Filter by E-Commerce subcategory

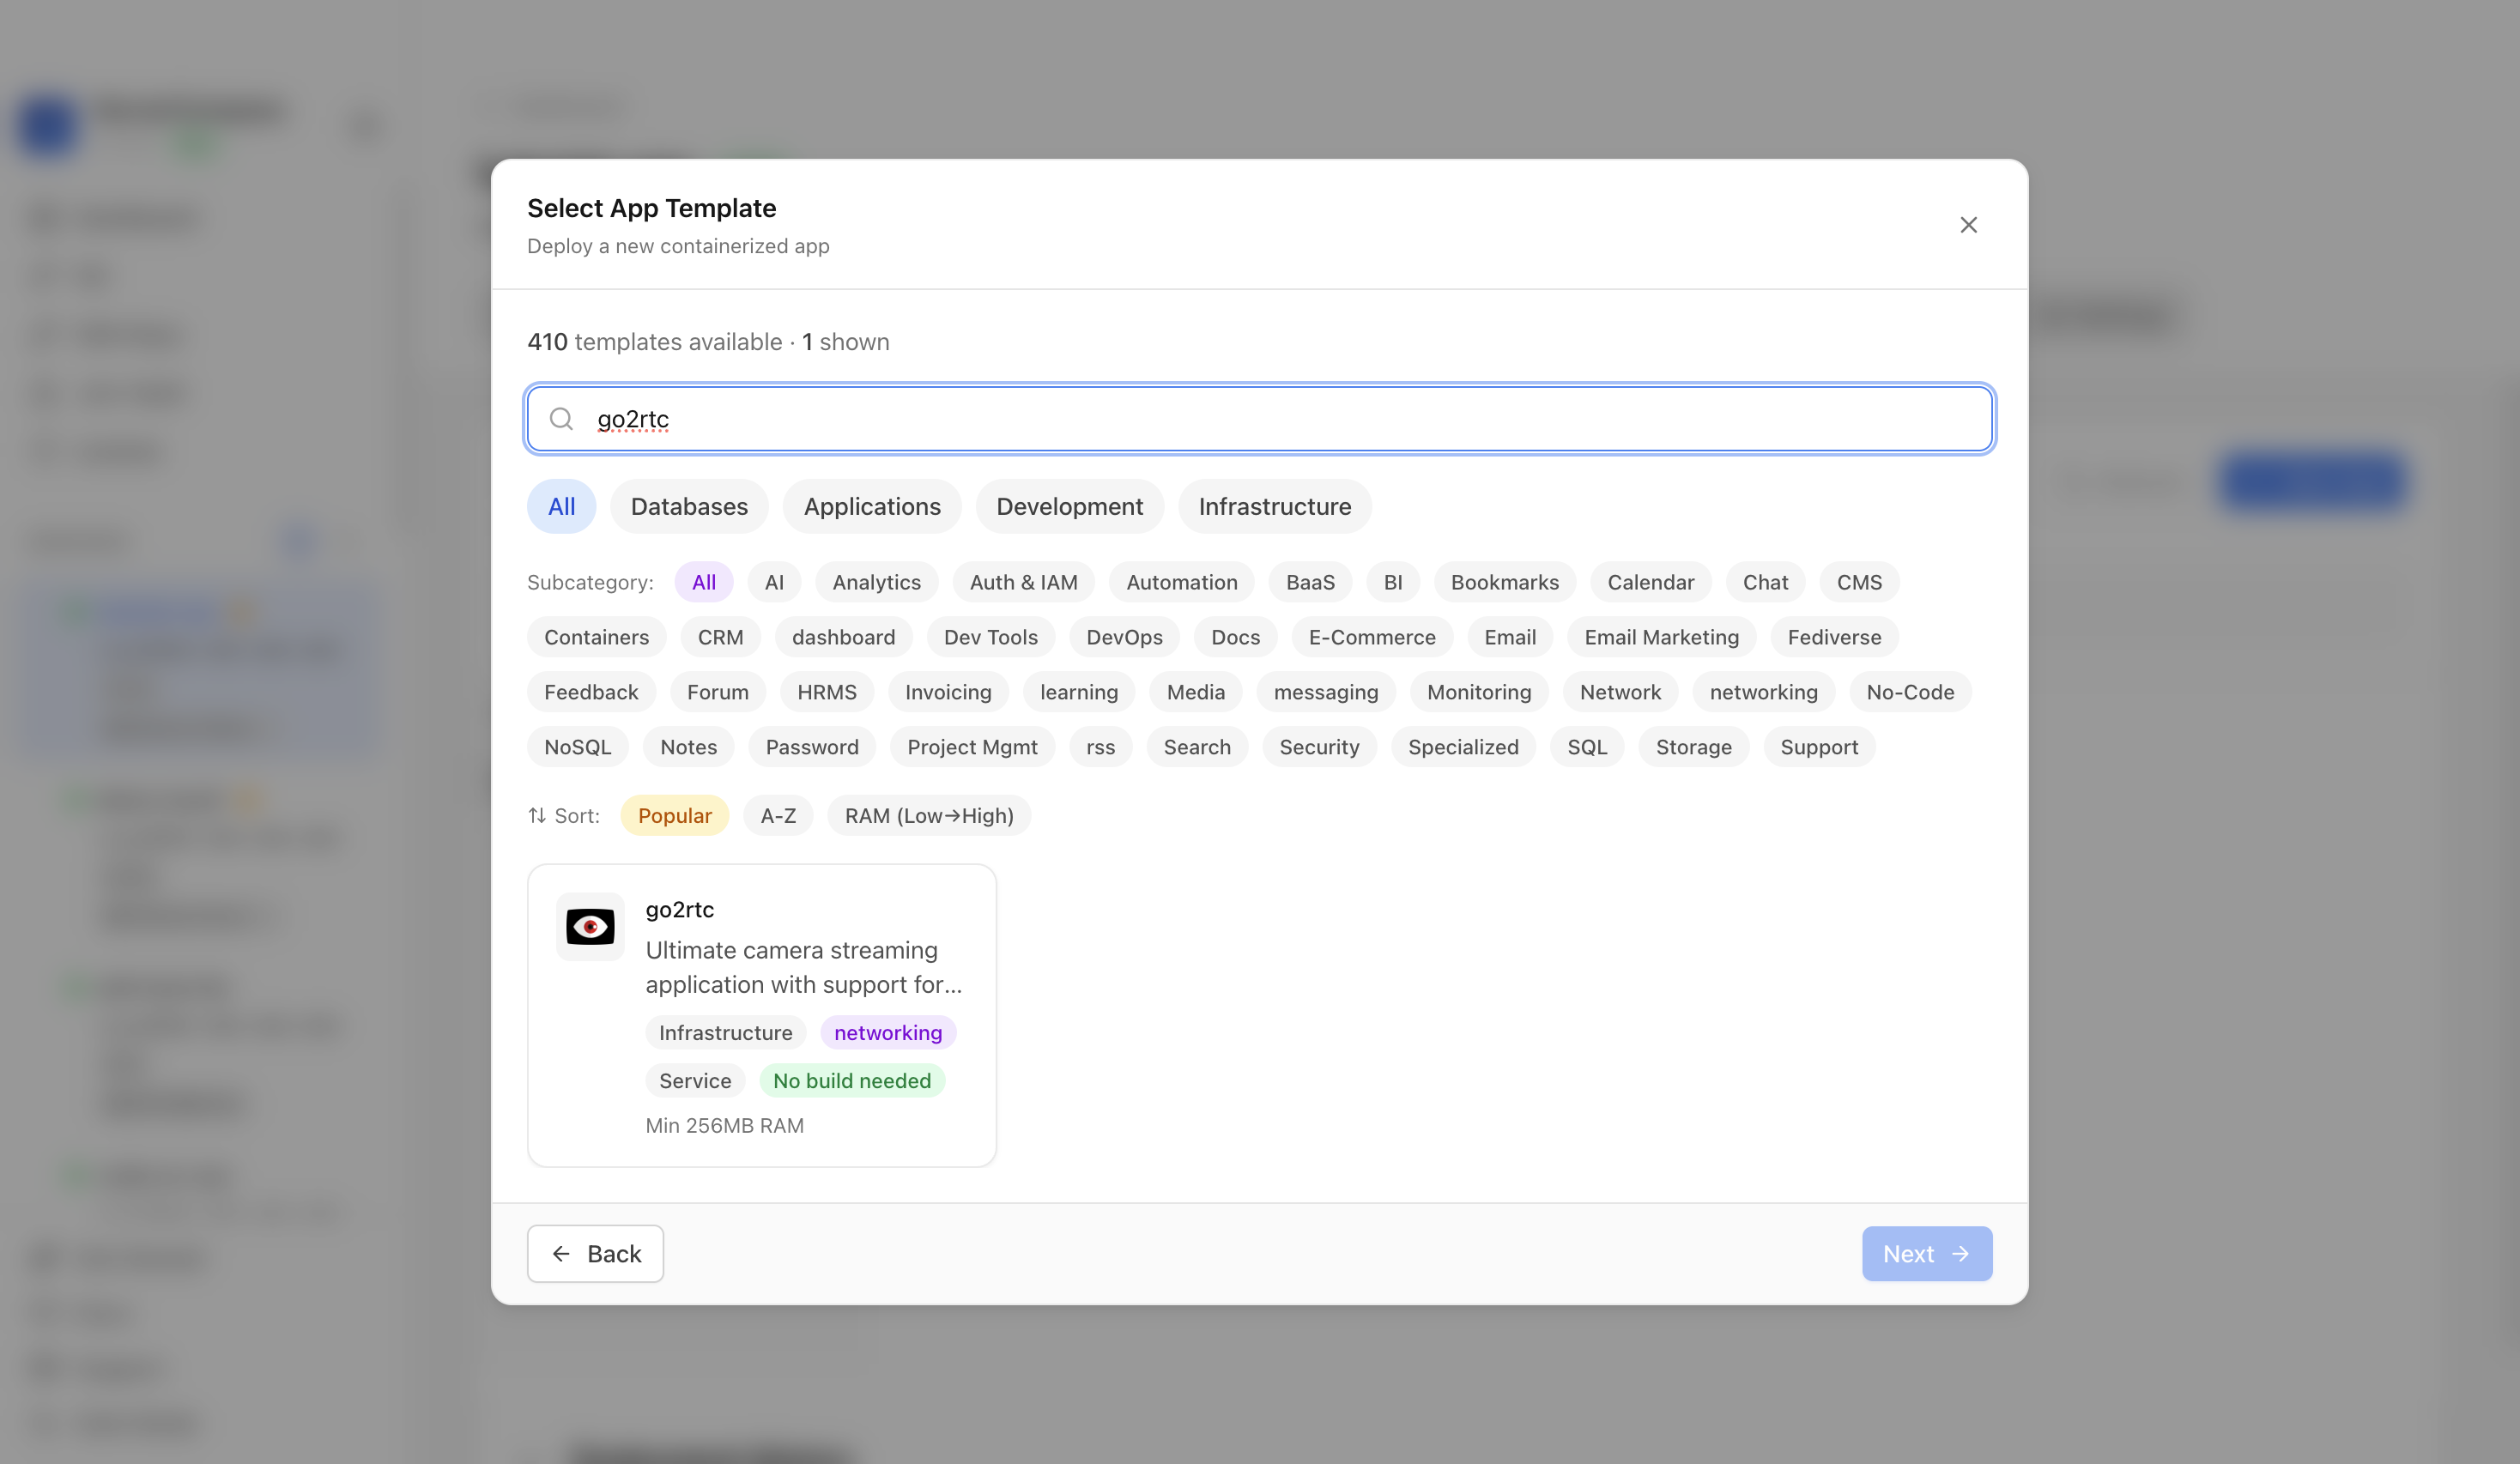coord(1372,637)
